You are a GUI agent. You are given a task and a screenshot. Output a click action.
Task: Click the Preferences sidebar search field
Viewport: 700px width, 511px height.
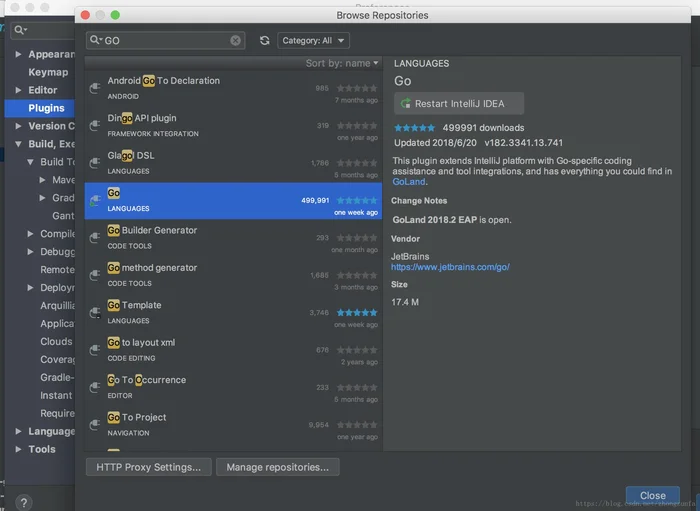43,30
